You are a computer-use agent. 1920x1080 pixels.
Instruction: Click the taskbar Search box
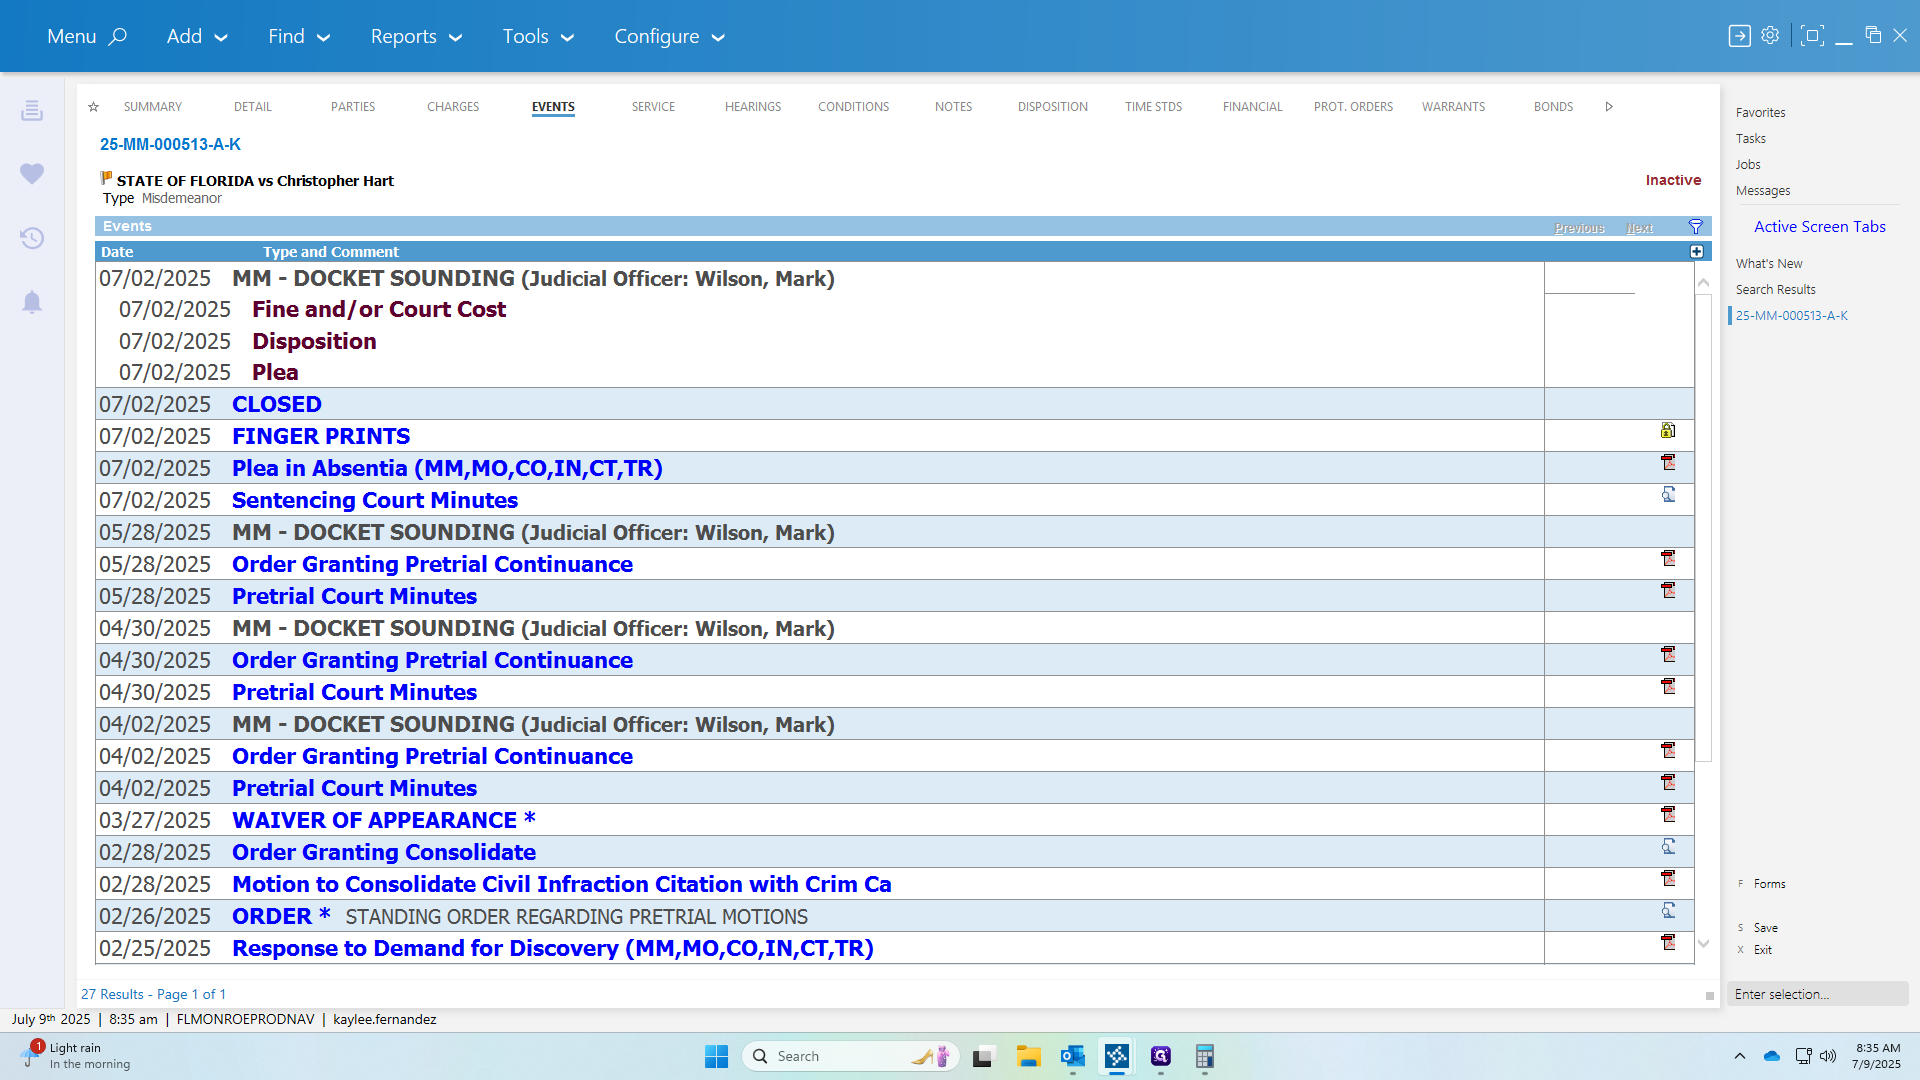click(x=851, y=1056)
